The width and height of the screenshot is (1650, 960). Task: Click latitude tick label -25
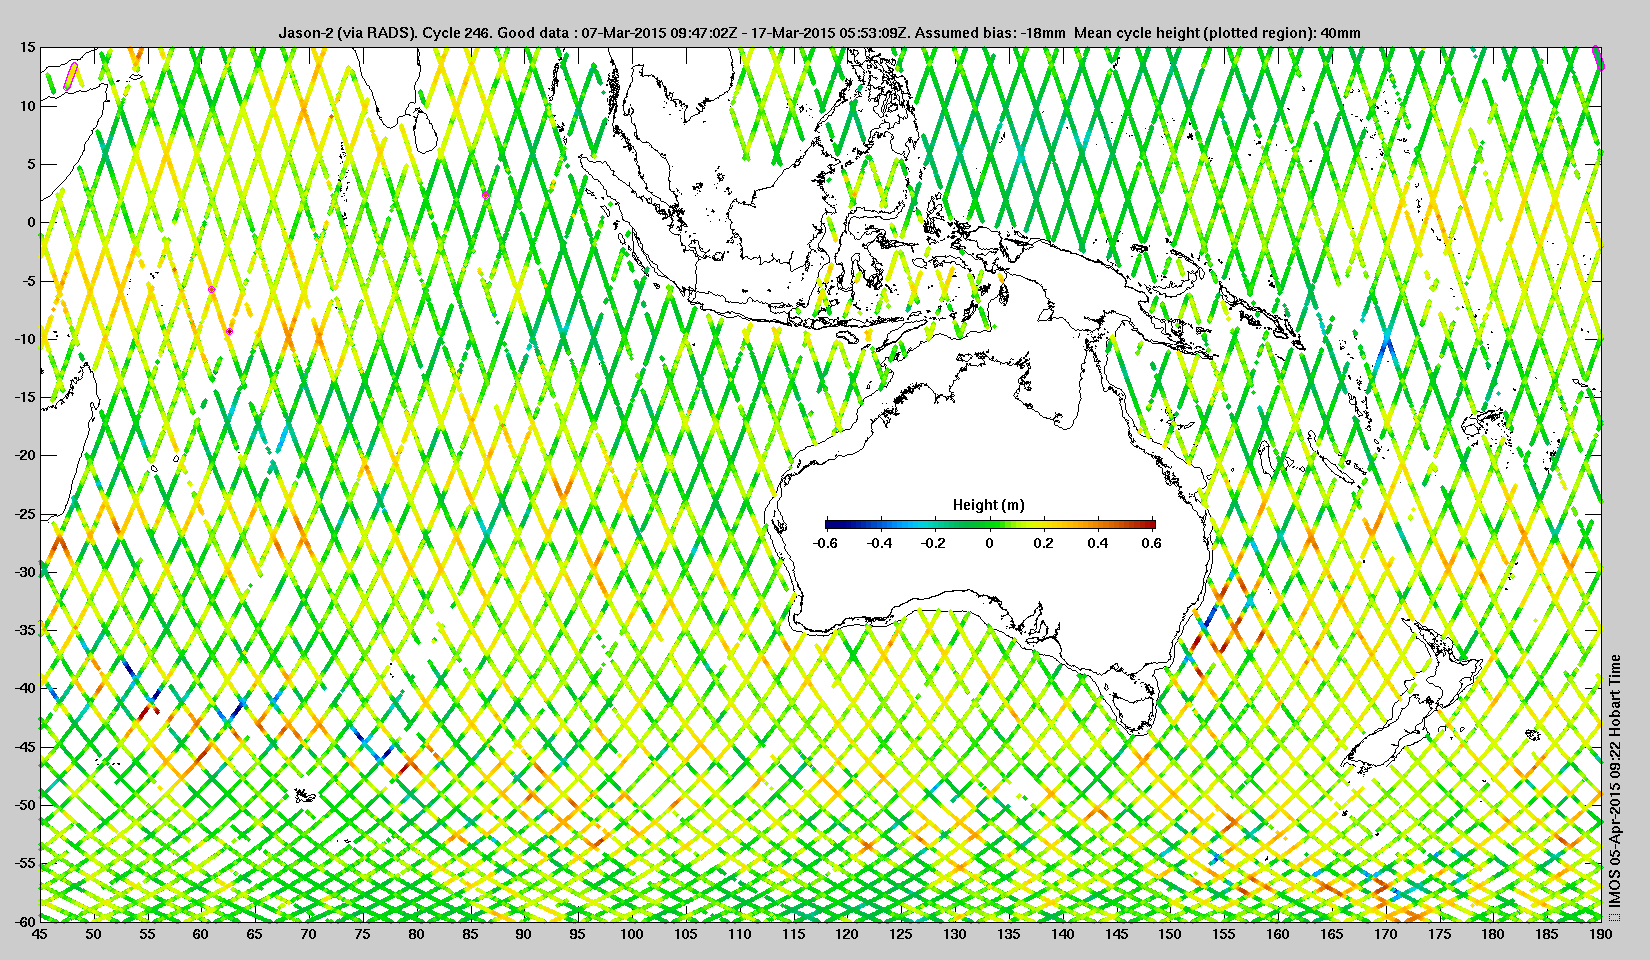coord(25,514)
